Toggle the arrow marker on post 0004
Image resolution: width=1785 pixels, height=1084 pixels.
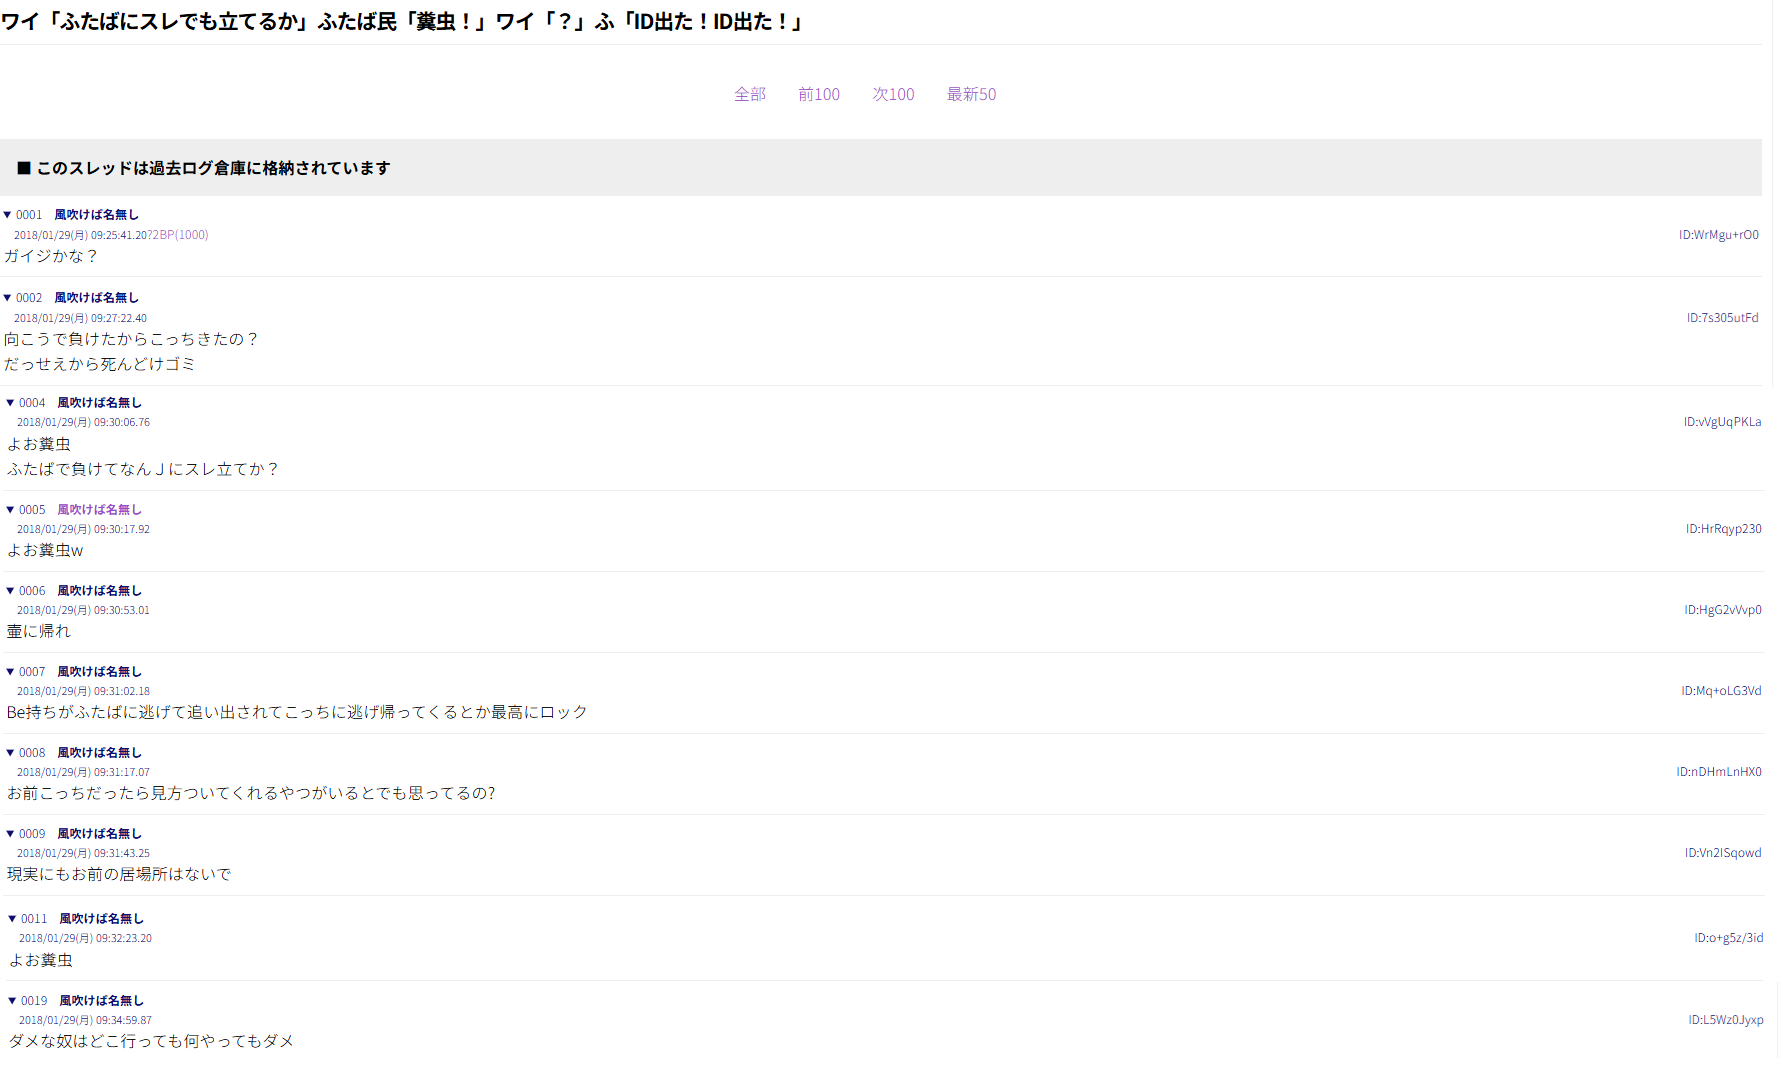[x=10, y=403]
